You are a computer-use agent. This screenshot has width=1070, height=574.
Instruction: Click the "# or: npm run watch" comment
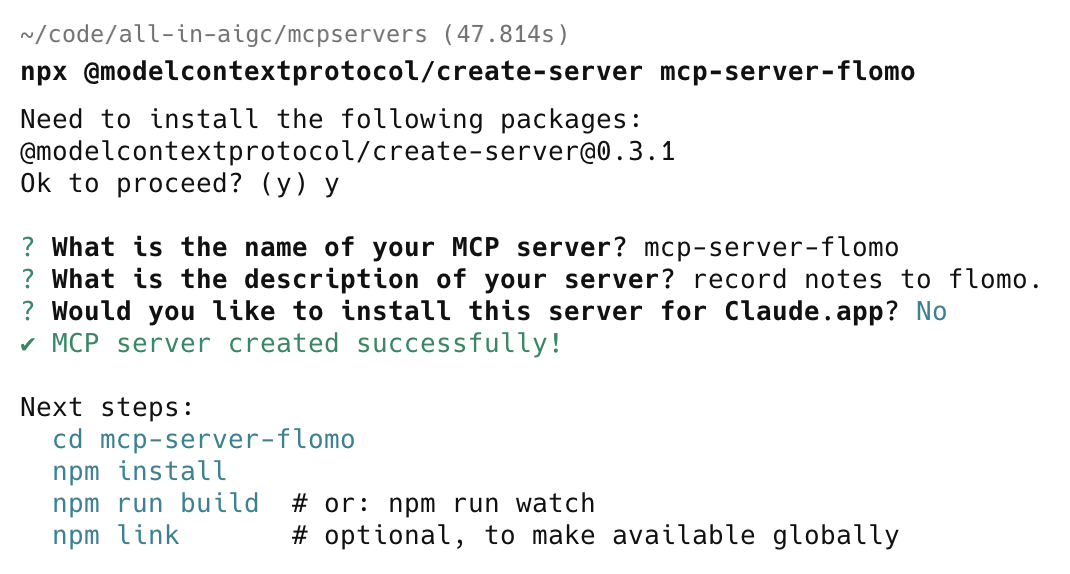coord(443,503)
